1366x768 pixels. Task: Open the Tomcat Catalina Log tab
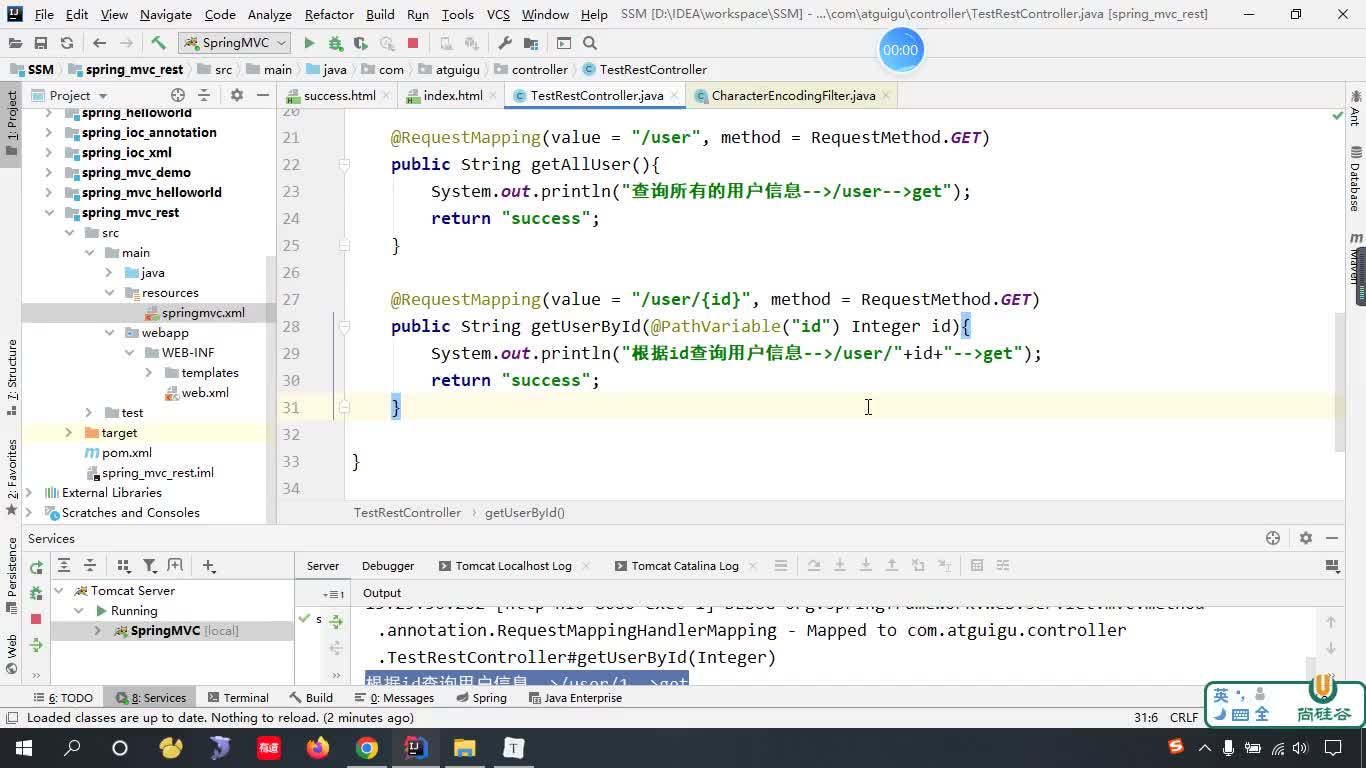tap(685, 565)
